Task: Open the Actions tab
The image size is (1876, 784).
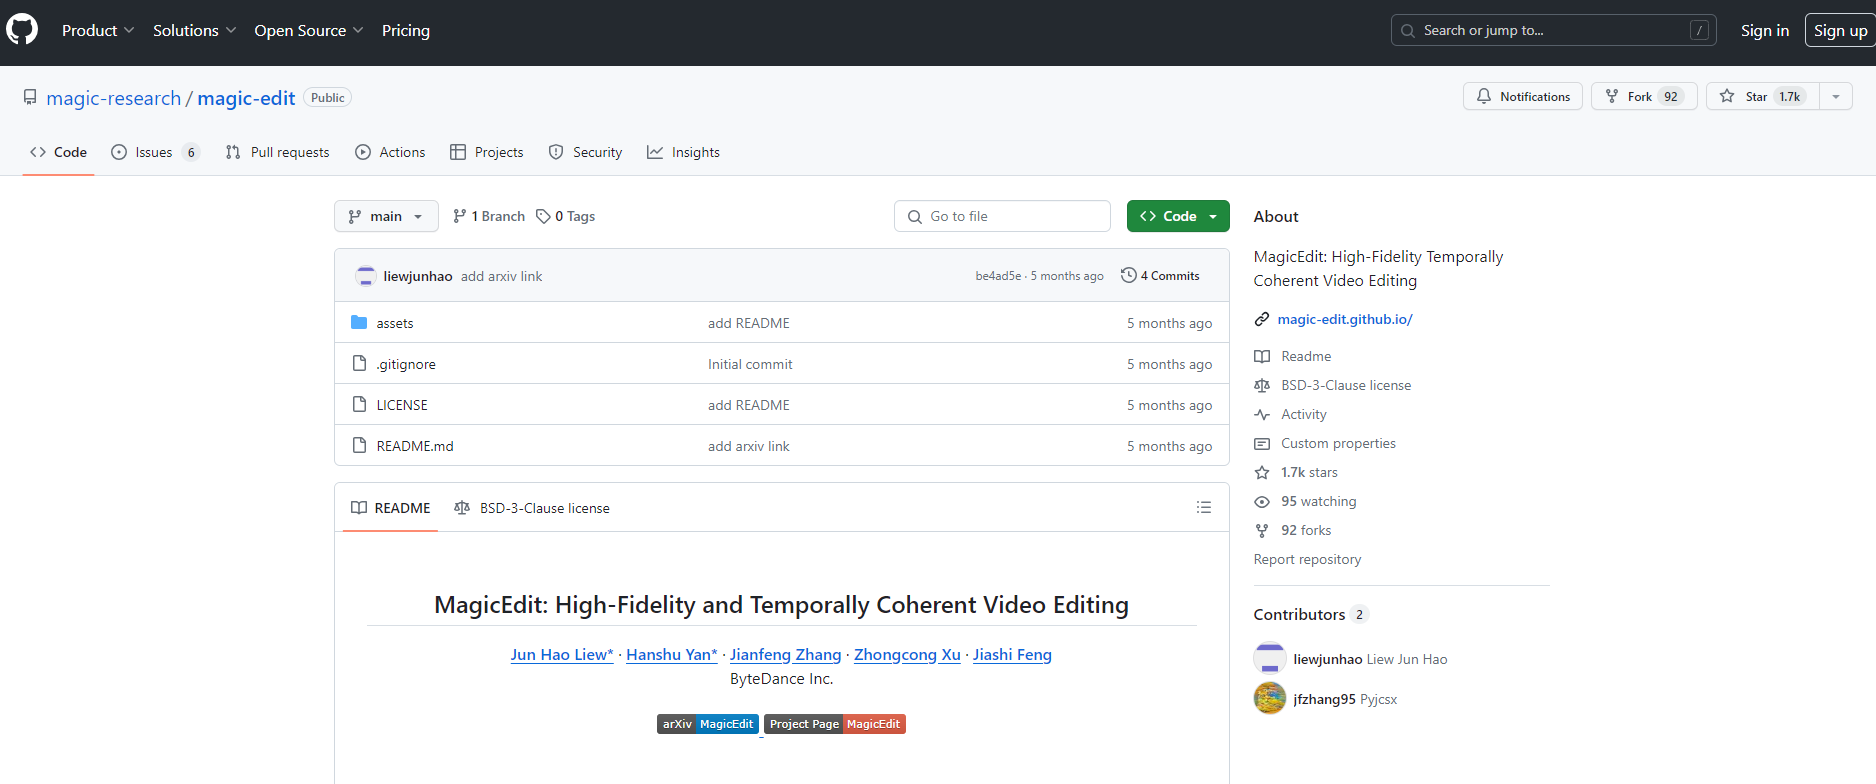Action: (x=390, y=152)
